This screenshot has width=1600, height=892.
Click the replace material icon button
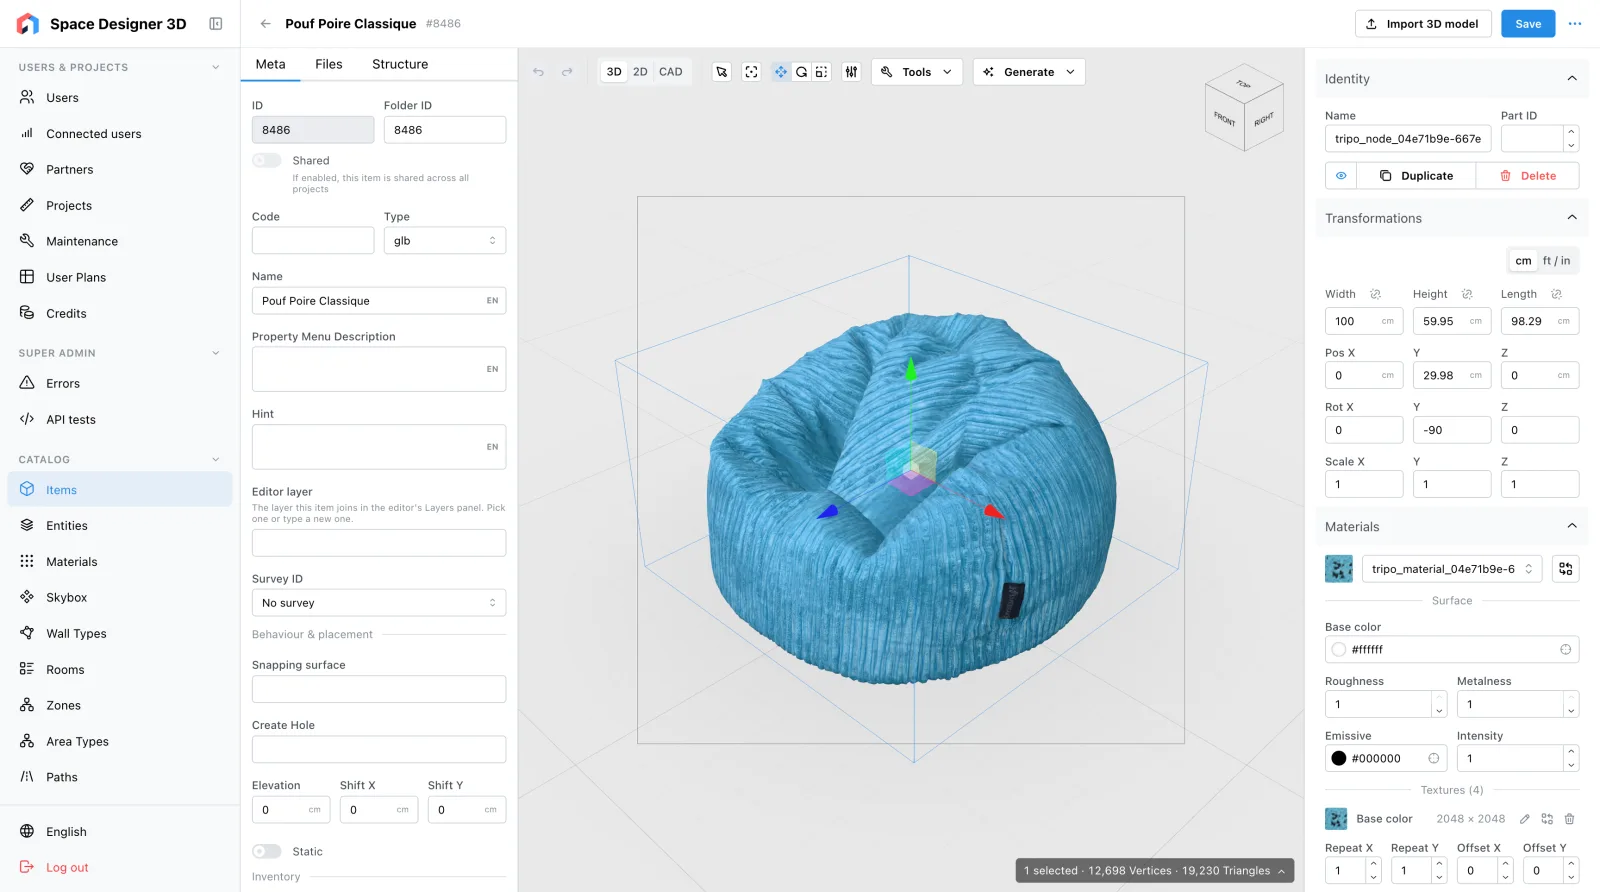[x=1566, y=569]
